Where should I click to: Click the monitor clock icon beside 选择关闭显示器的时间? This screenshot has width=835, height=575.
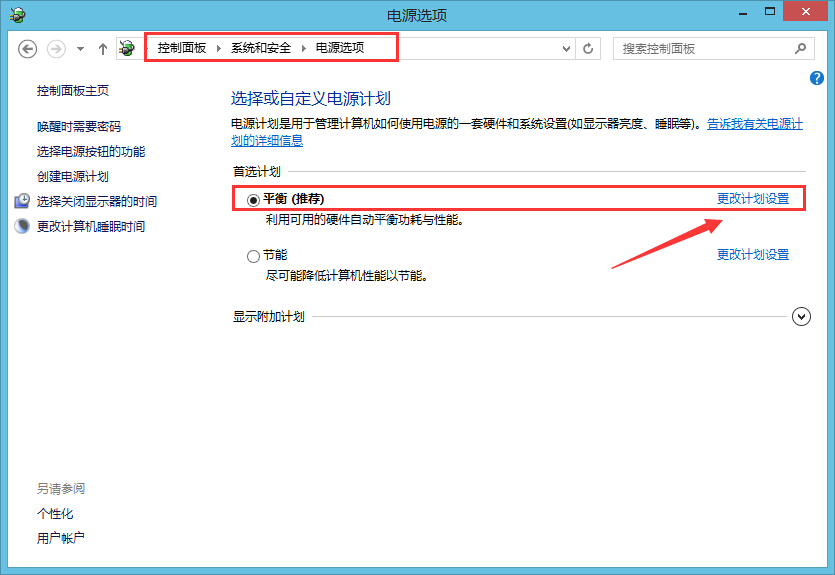(x=22, y=201)
